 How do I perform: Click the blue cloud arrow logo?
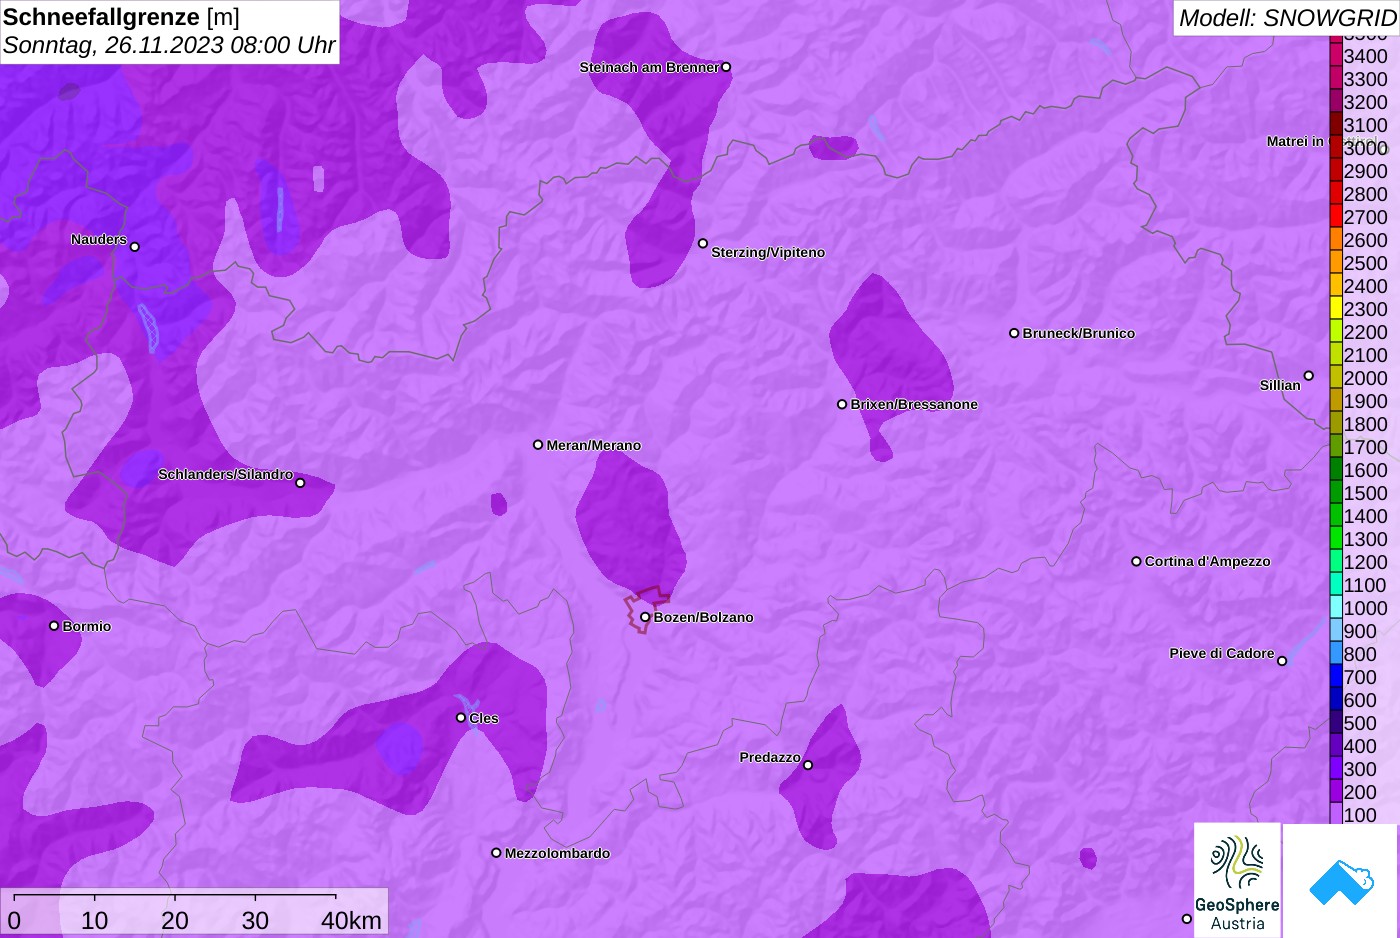pyautogui.click(x=1341, y=881)
